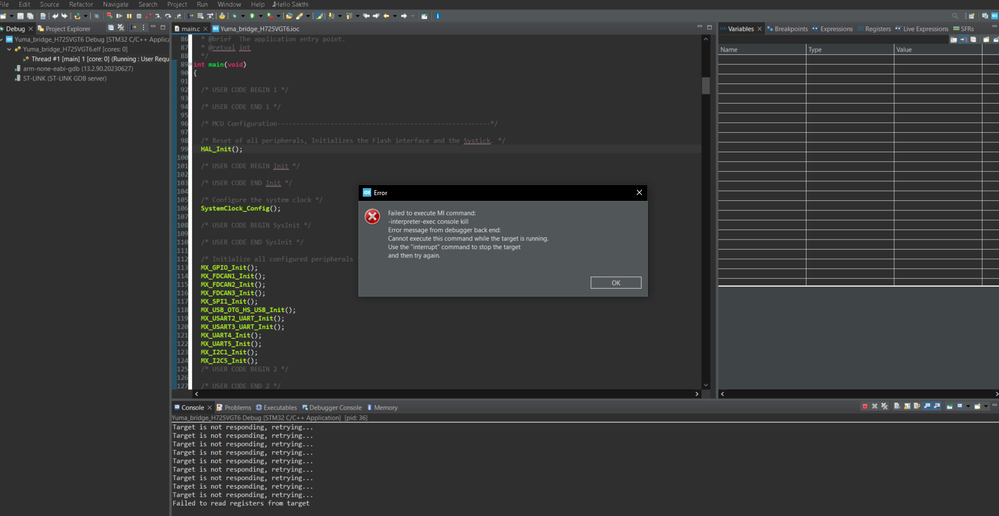
Task: Select the ST-LINK GDB server entry
Action: click(60, 78)
